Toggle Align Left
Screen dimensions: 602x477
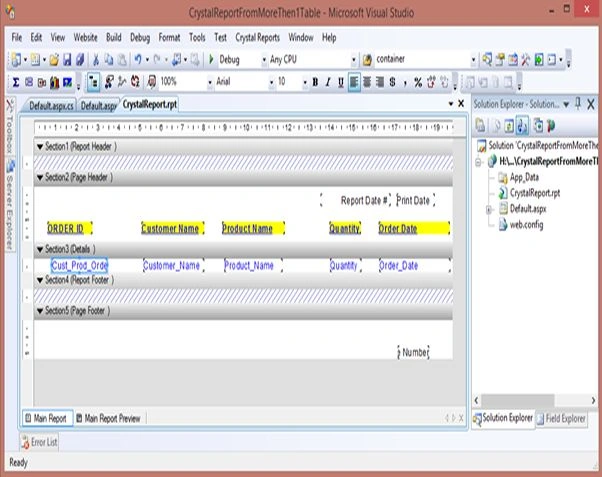click(354, 82)
